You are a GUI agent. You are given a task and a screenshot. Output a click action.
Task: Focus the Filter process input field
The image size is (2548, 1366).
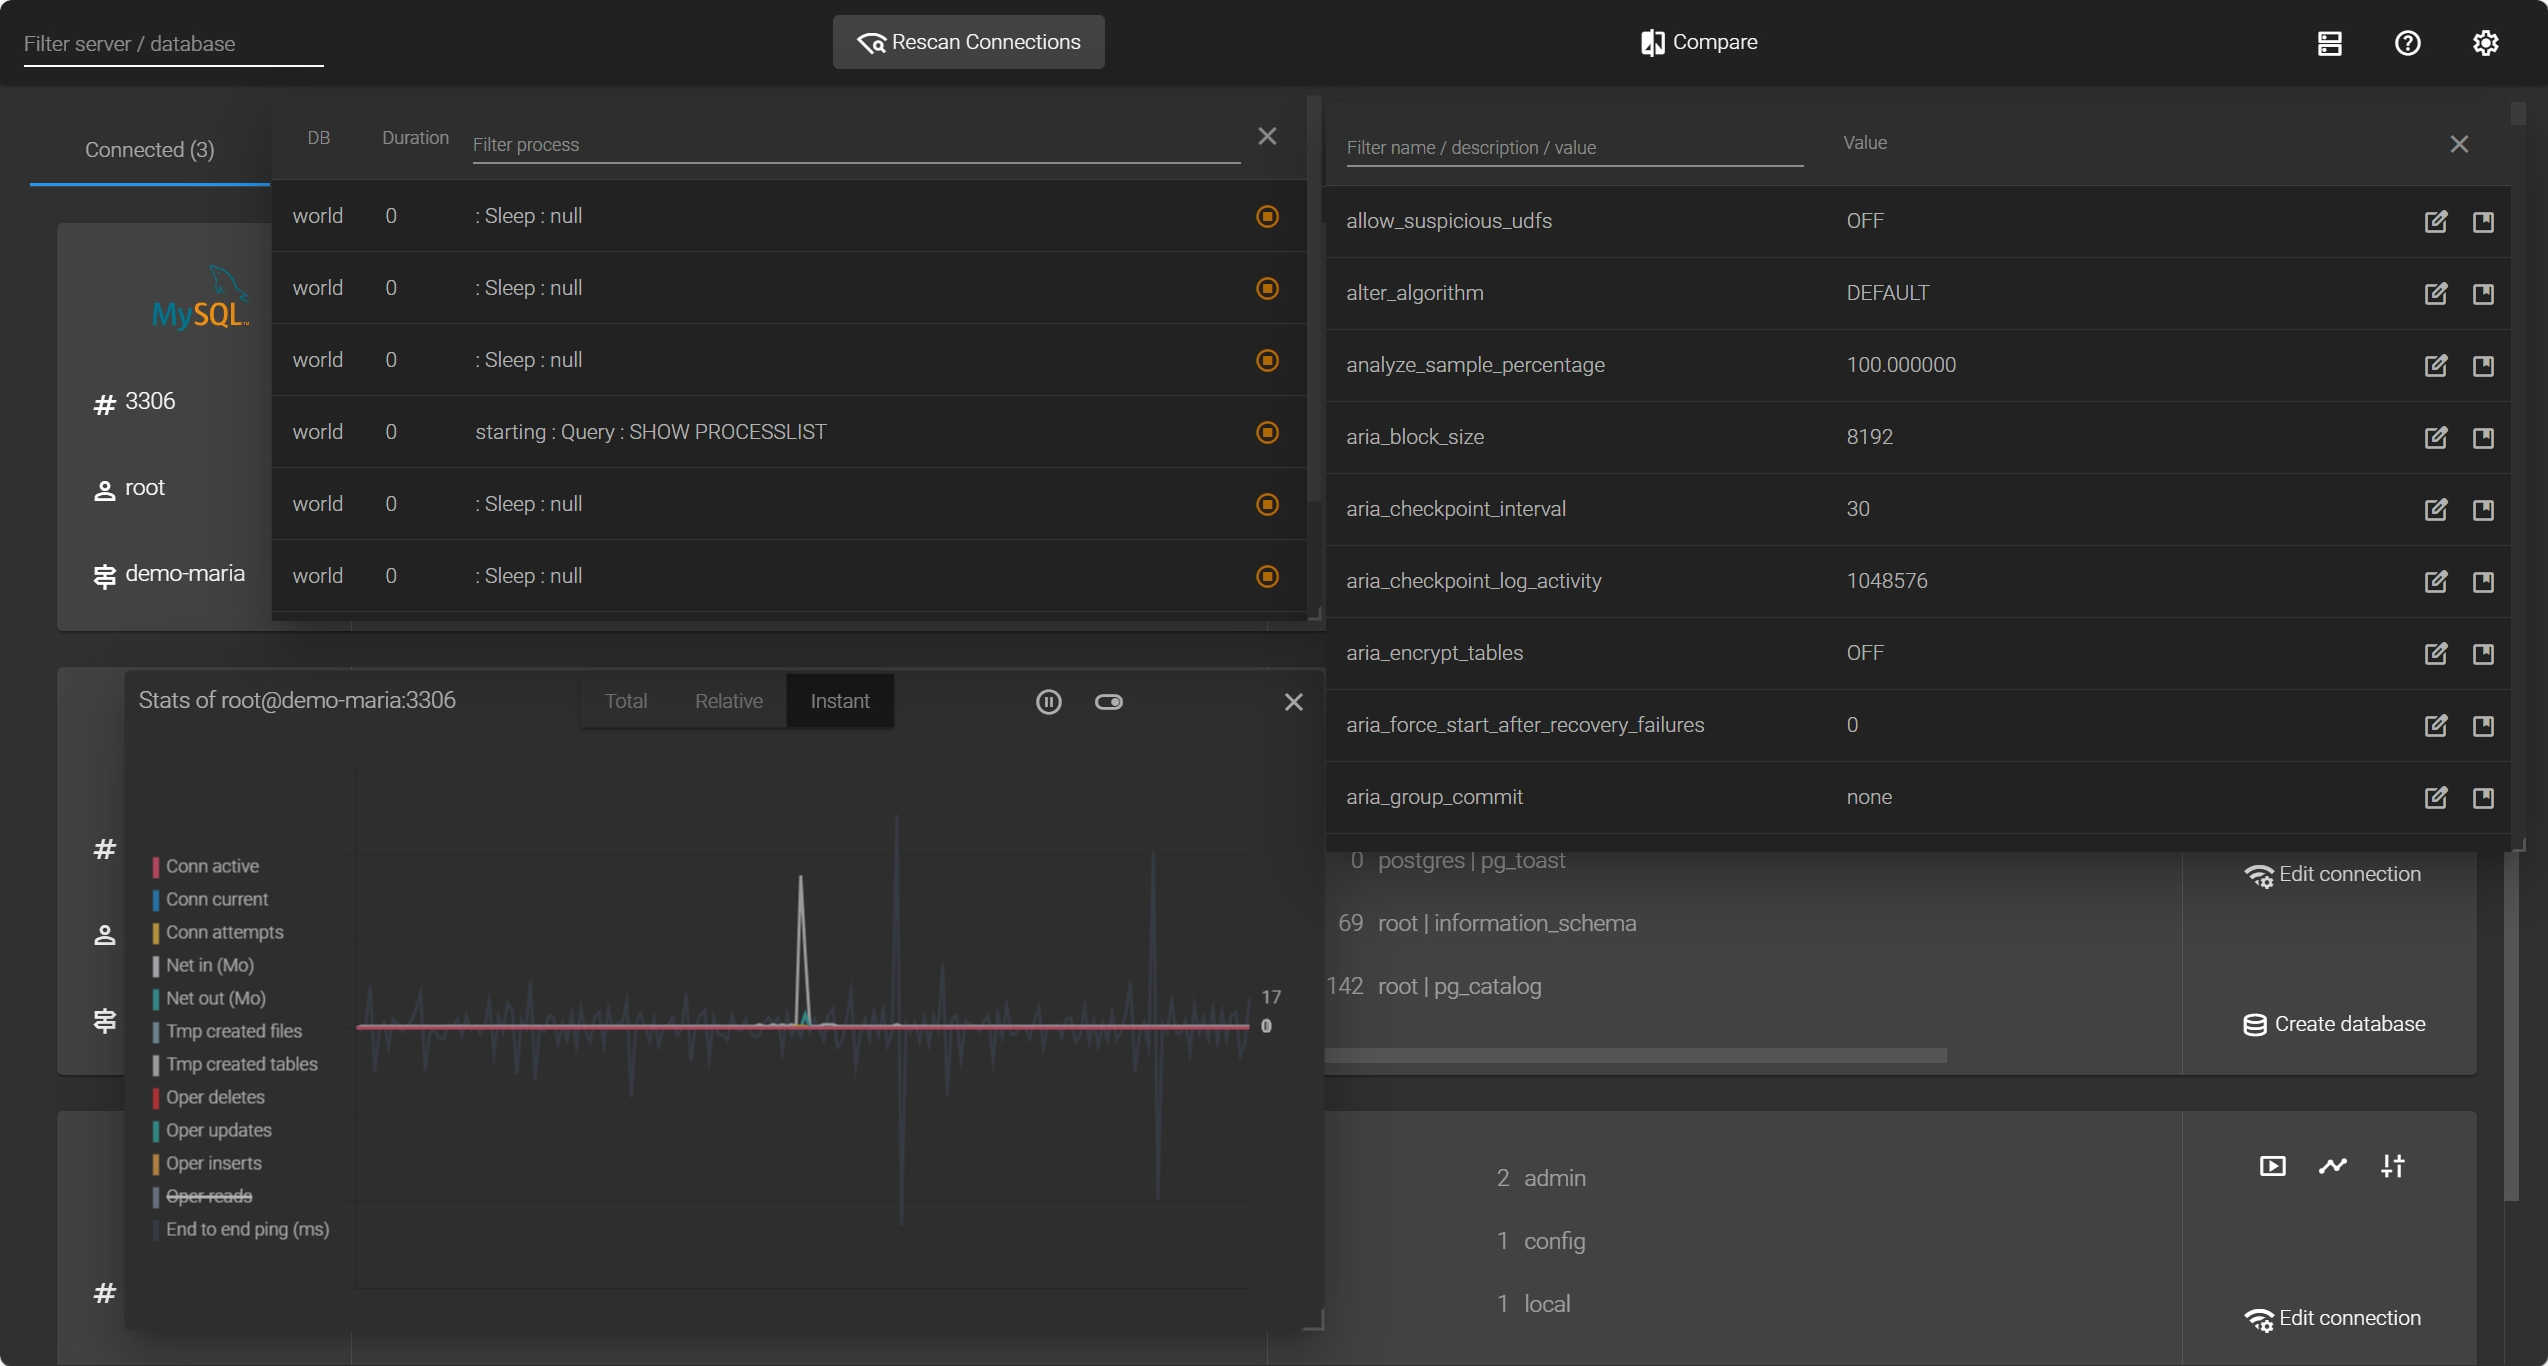pyautogui.click(x=855, y=145)
